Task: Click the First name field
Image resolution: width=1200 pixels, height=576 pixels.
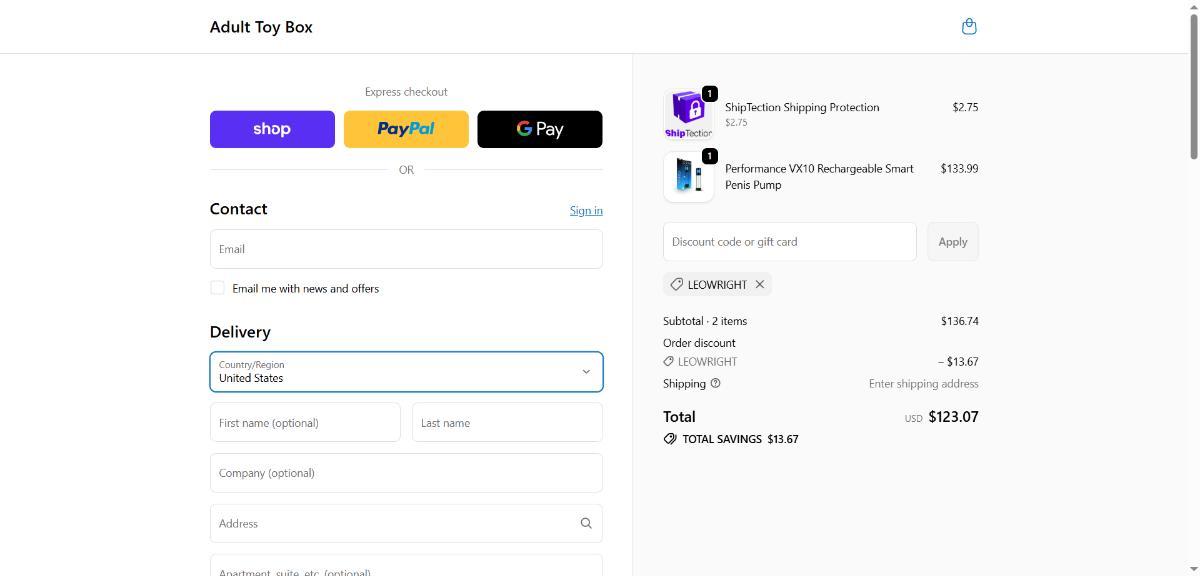Action: click(x=305, y=423)
